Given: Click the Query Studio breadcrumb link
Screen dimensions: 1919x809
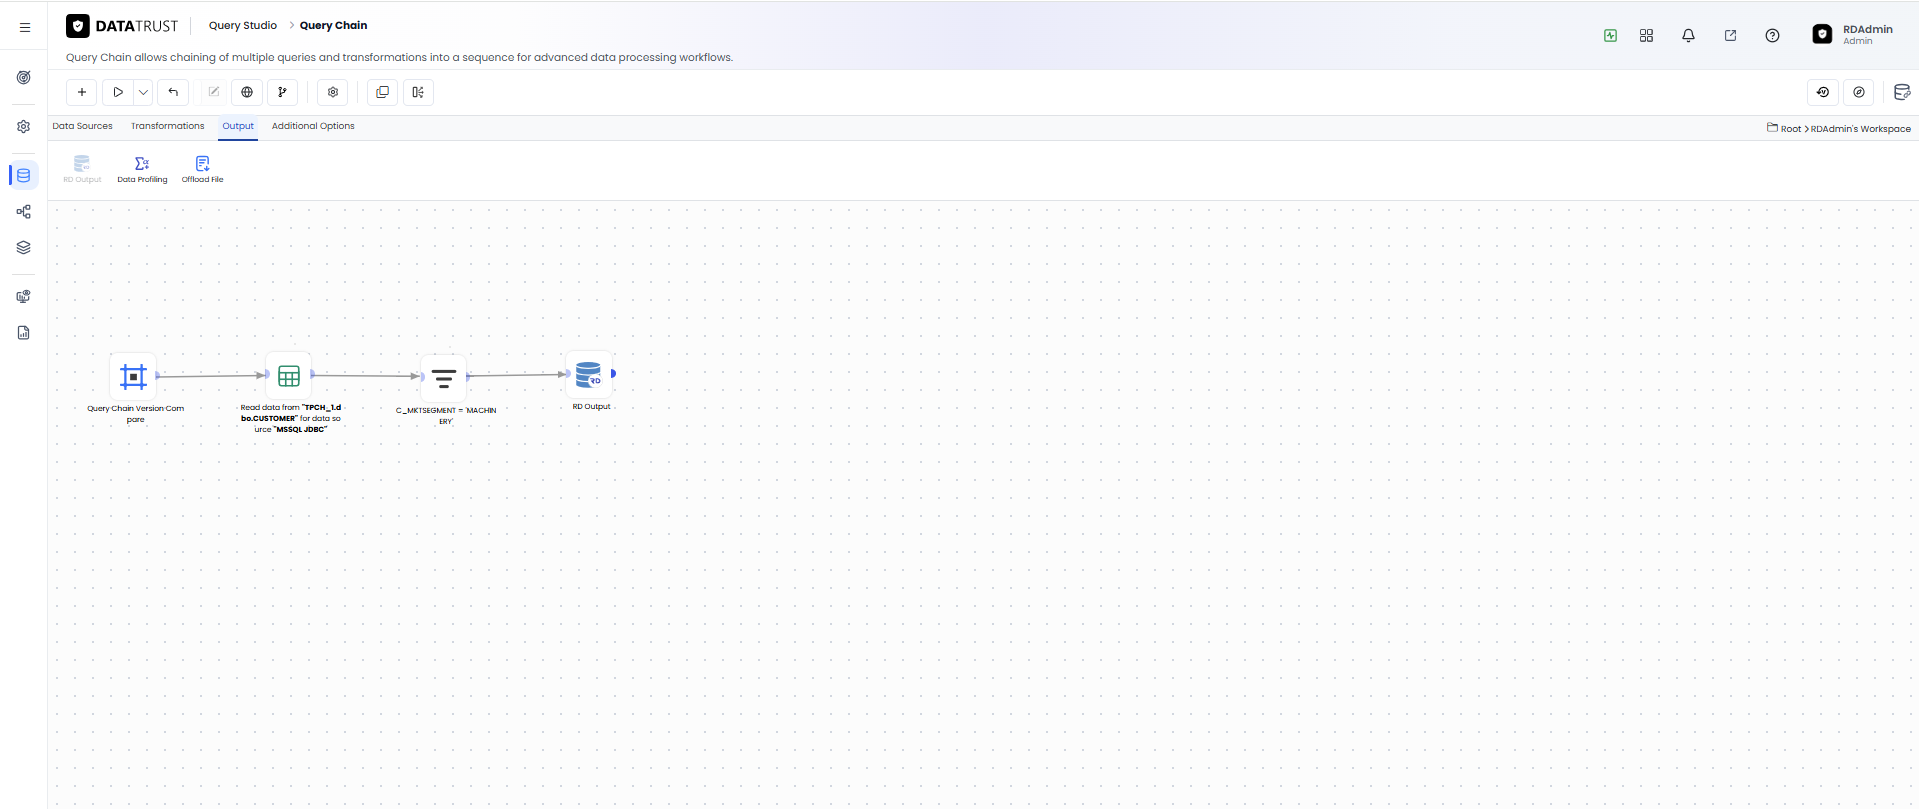Looking at the screenshot, I should (243, 26).
